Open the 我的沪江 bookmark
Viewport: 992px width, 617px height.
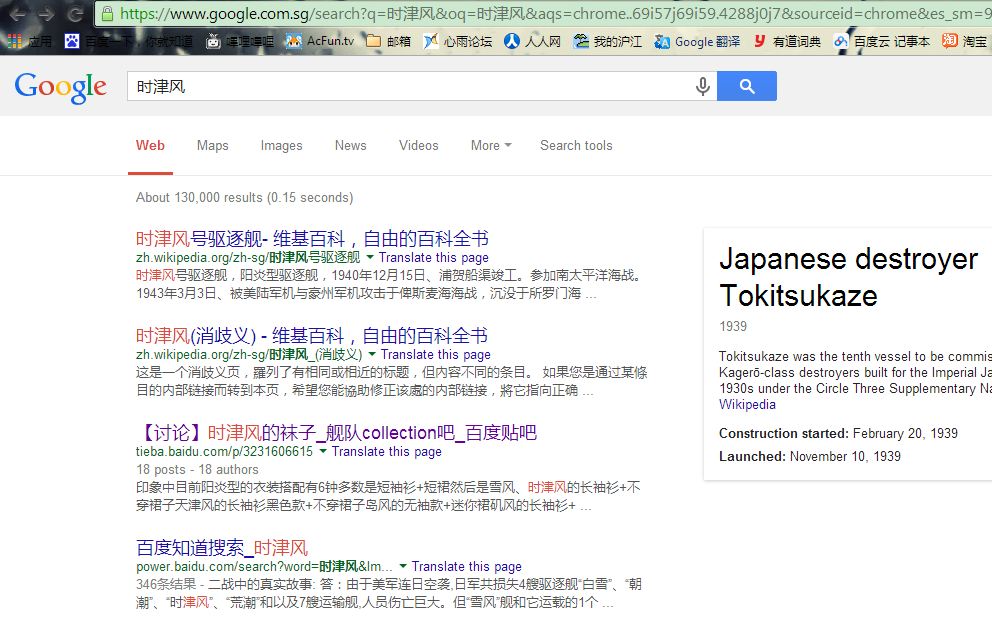coord(607,42)
